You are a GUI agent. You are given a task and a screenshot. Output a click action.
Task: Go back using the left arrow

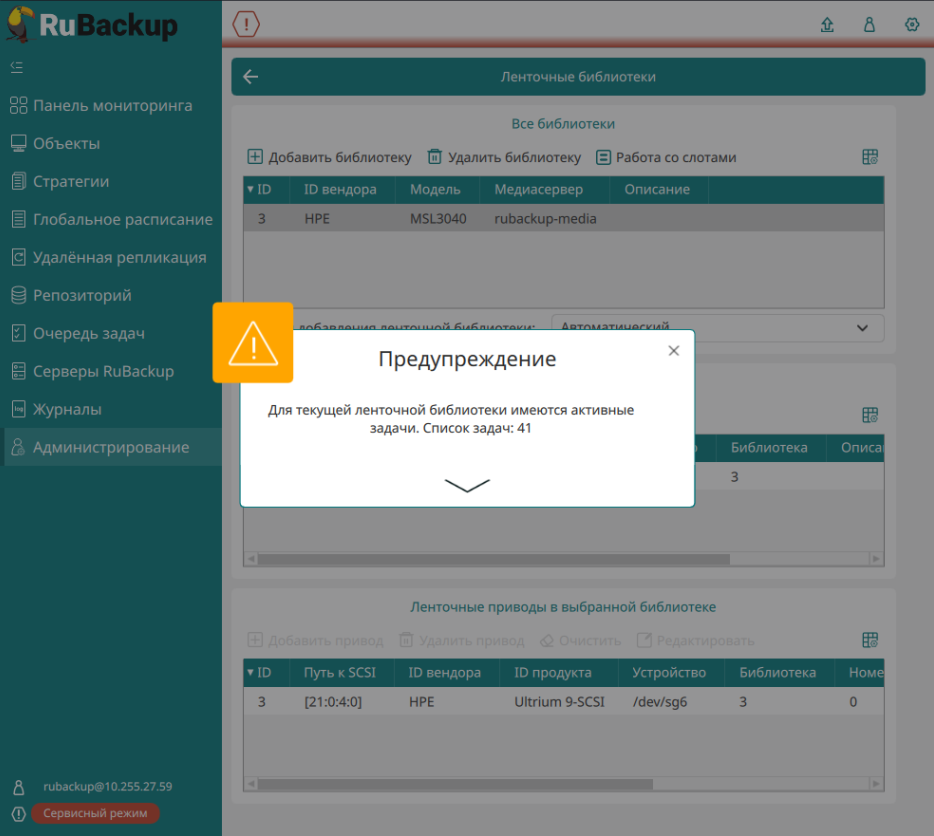[x=250, y=77]
